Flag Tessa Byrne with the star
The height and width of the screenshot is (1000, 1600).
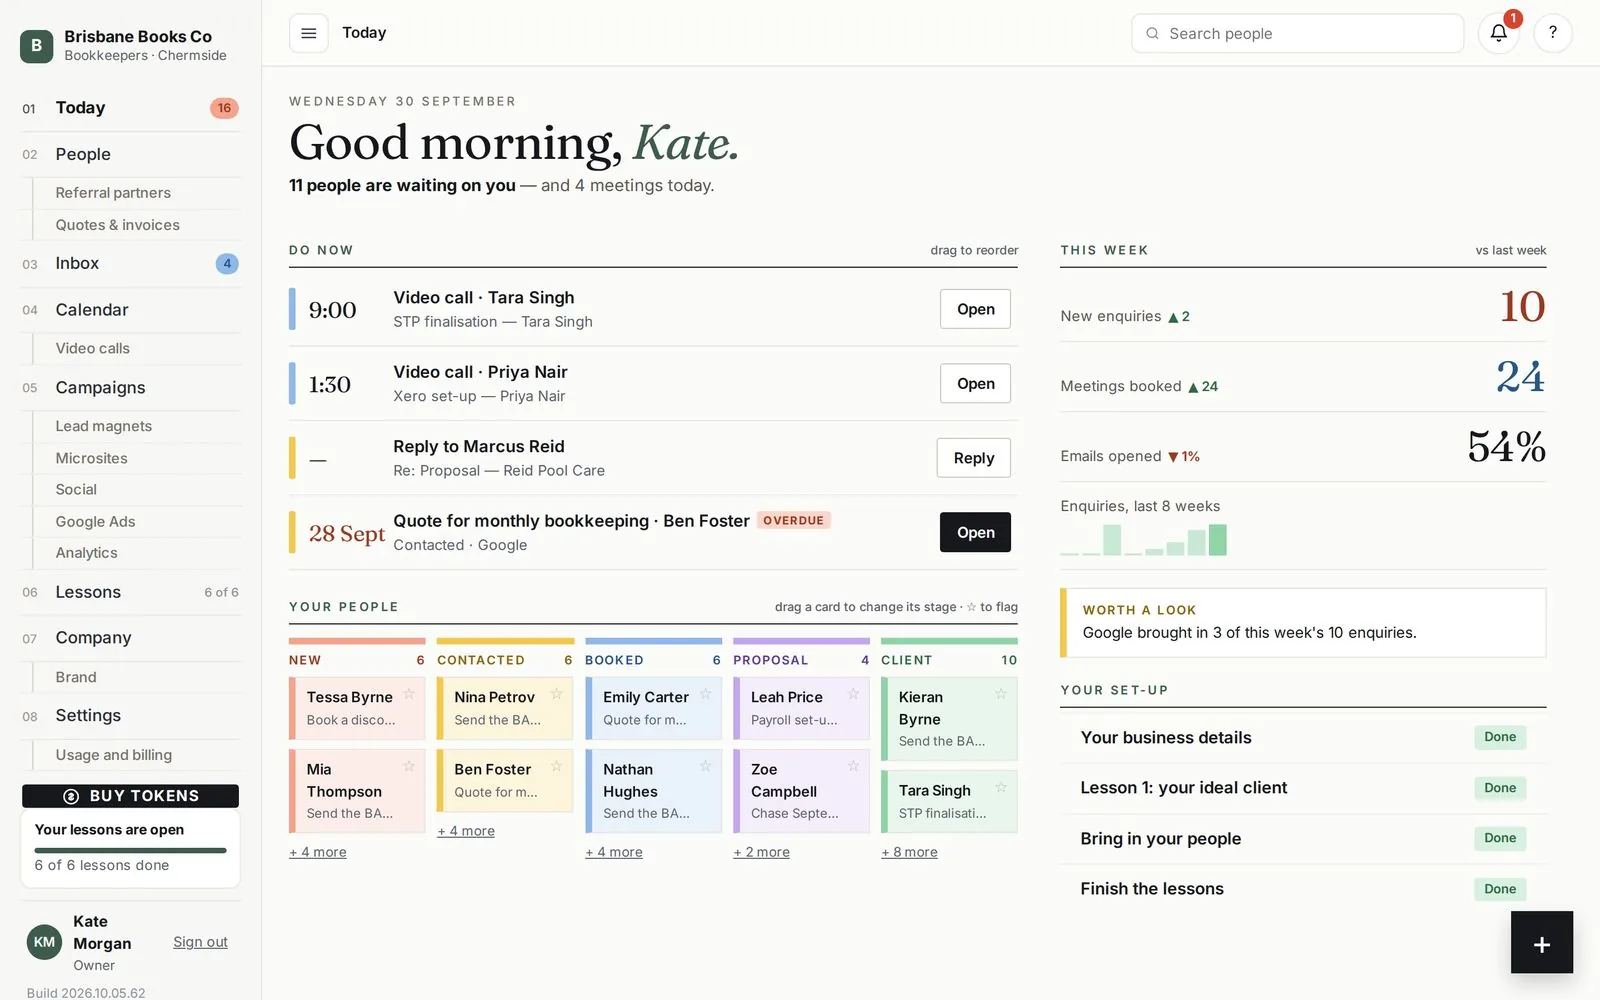coord(409,694)
